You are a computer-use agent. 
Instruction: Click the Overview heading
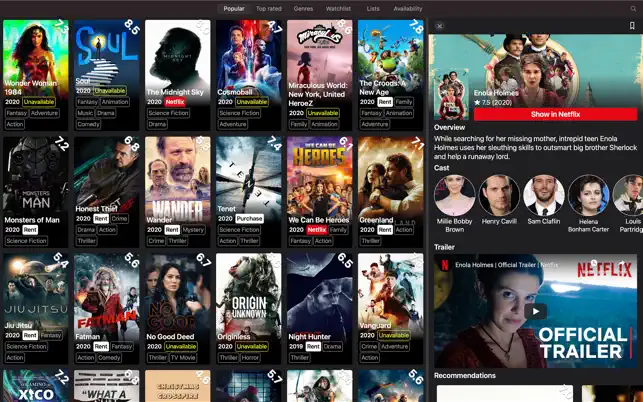pyautogui.click(x=449, y=128)
